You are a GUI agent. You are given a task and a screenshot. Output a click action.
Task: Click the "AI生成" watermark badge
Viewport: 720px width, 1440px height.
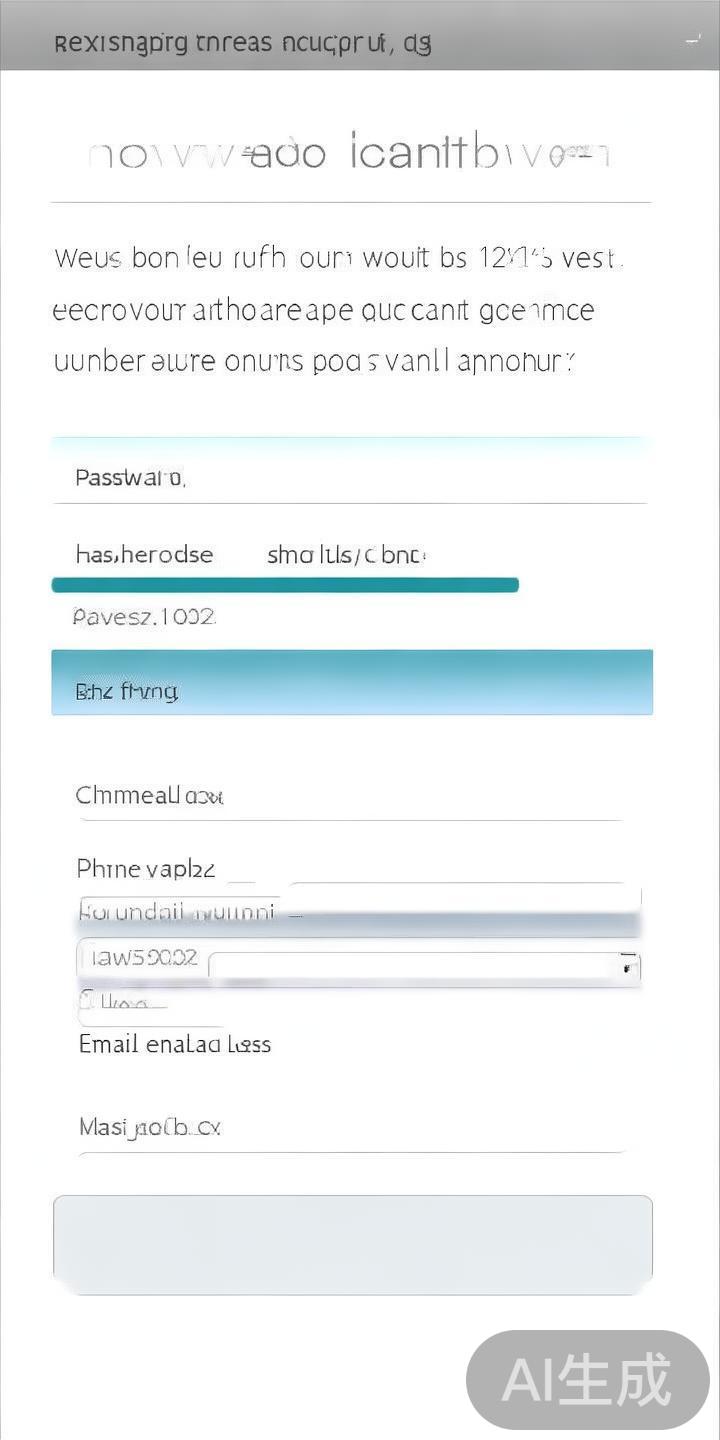point(587,1380)
